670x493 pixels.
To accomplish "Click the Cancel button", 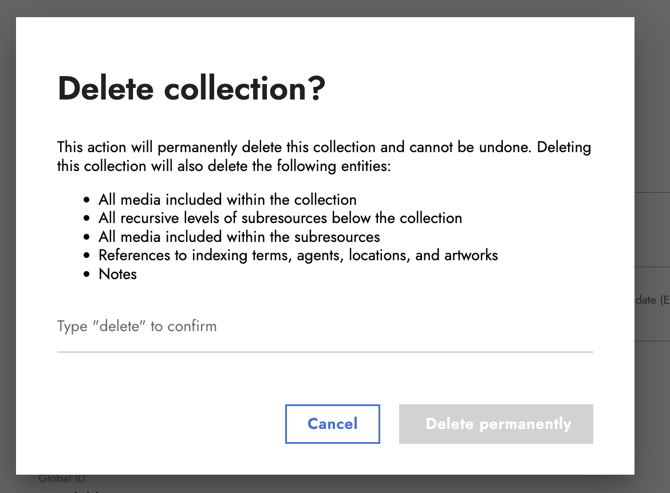I will [332, 424].
